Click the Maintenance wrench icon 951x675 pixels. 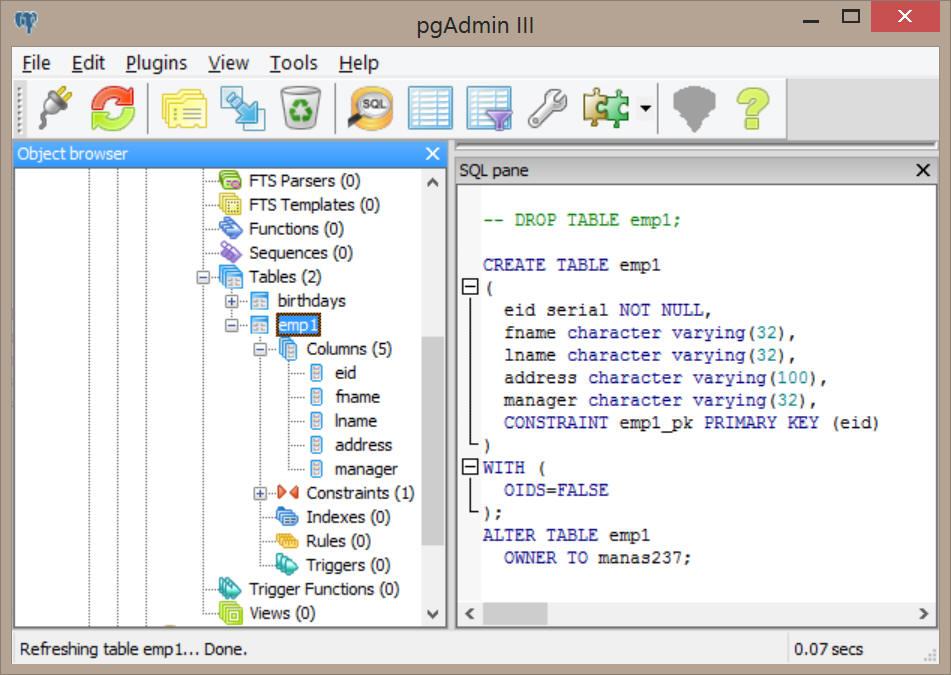pos(548,108)
